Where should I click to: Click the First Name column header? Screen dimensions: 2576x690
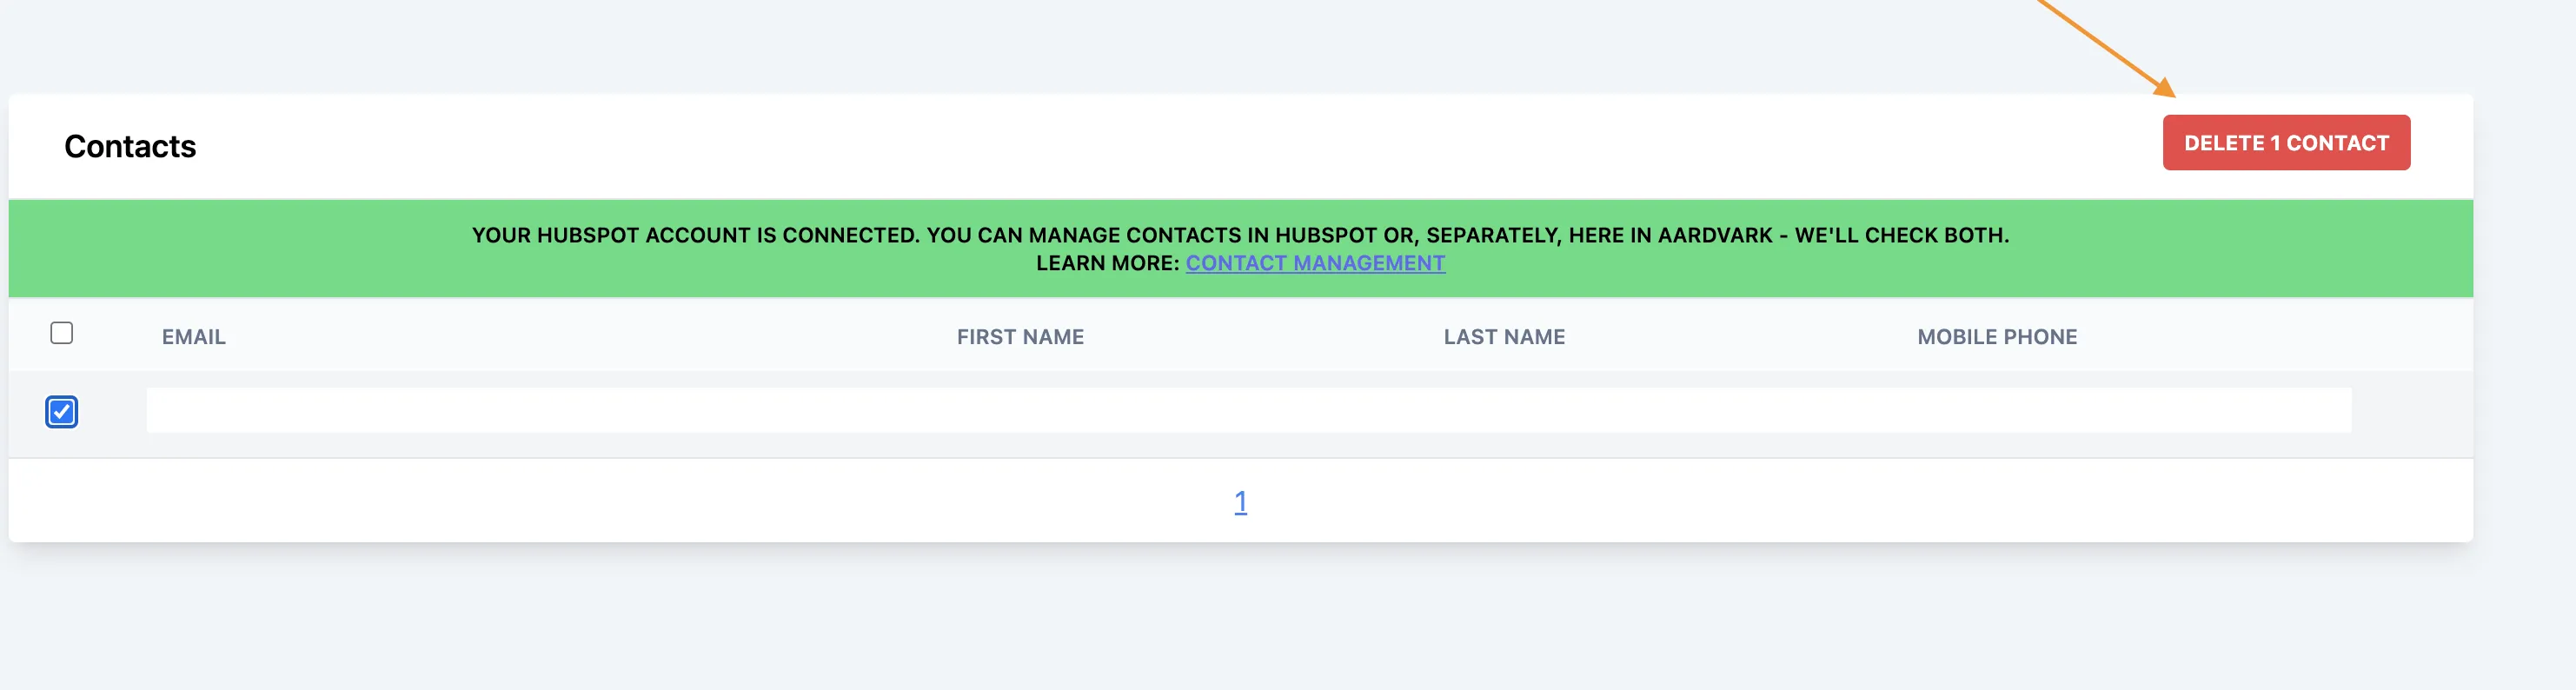pyautogui.click(x=1019, y=337)
